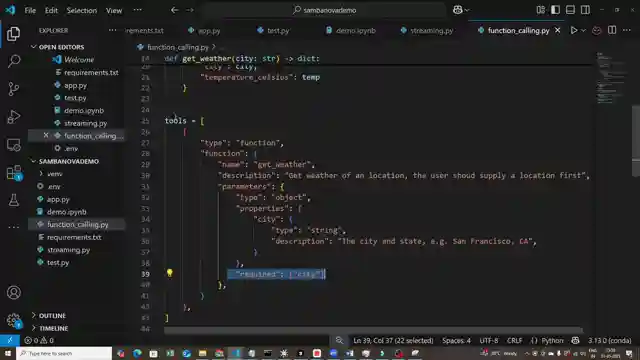Click the Windows Start button
The height and width of the screenshot is (360, 640).
click(7, 353)
